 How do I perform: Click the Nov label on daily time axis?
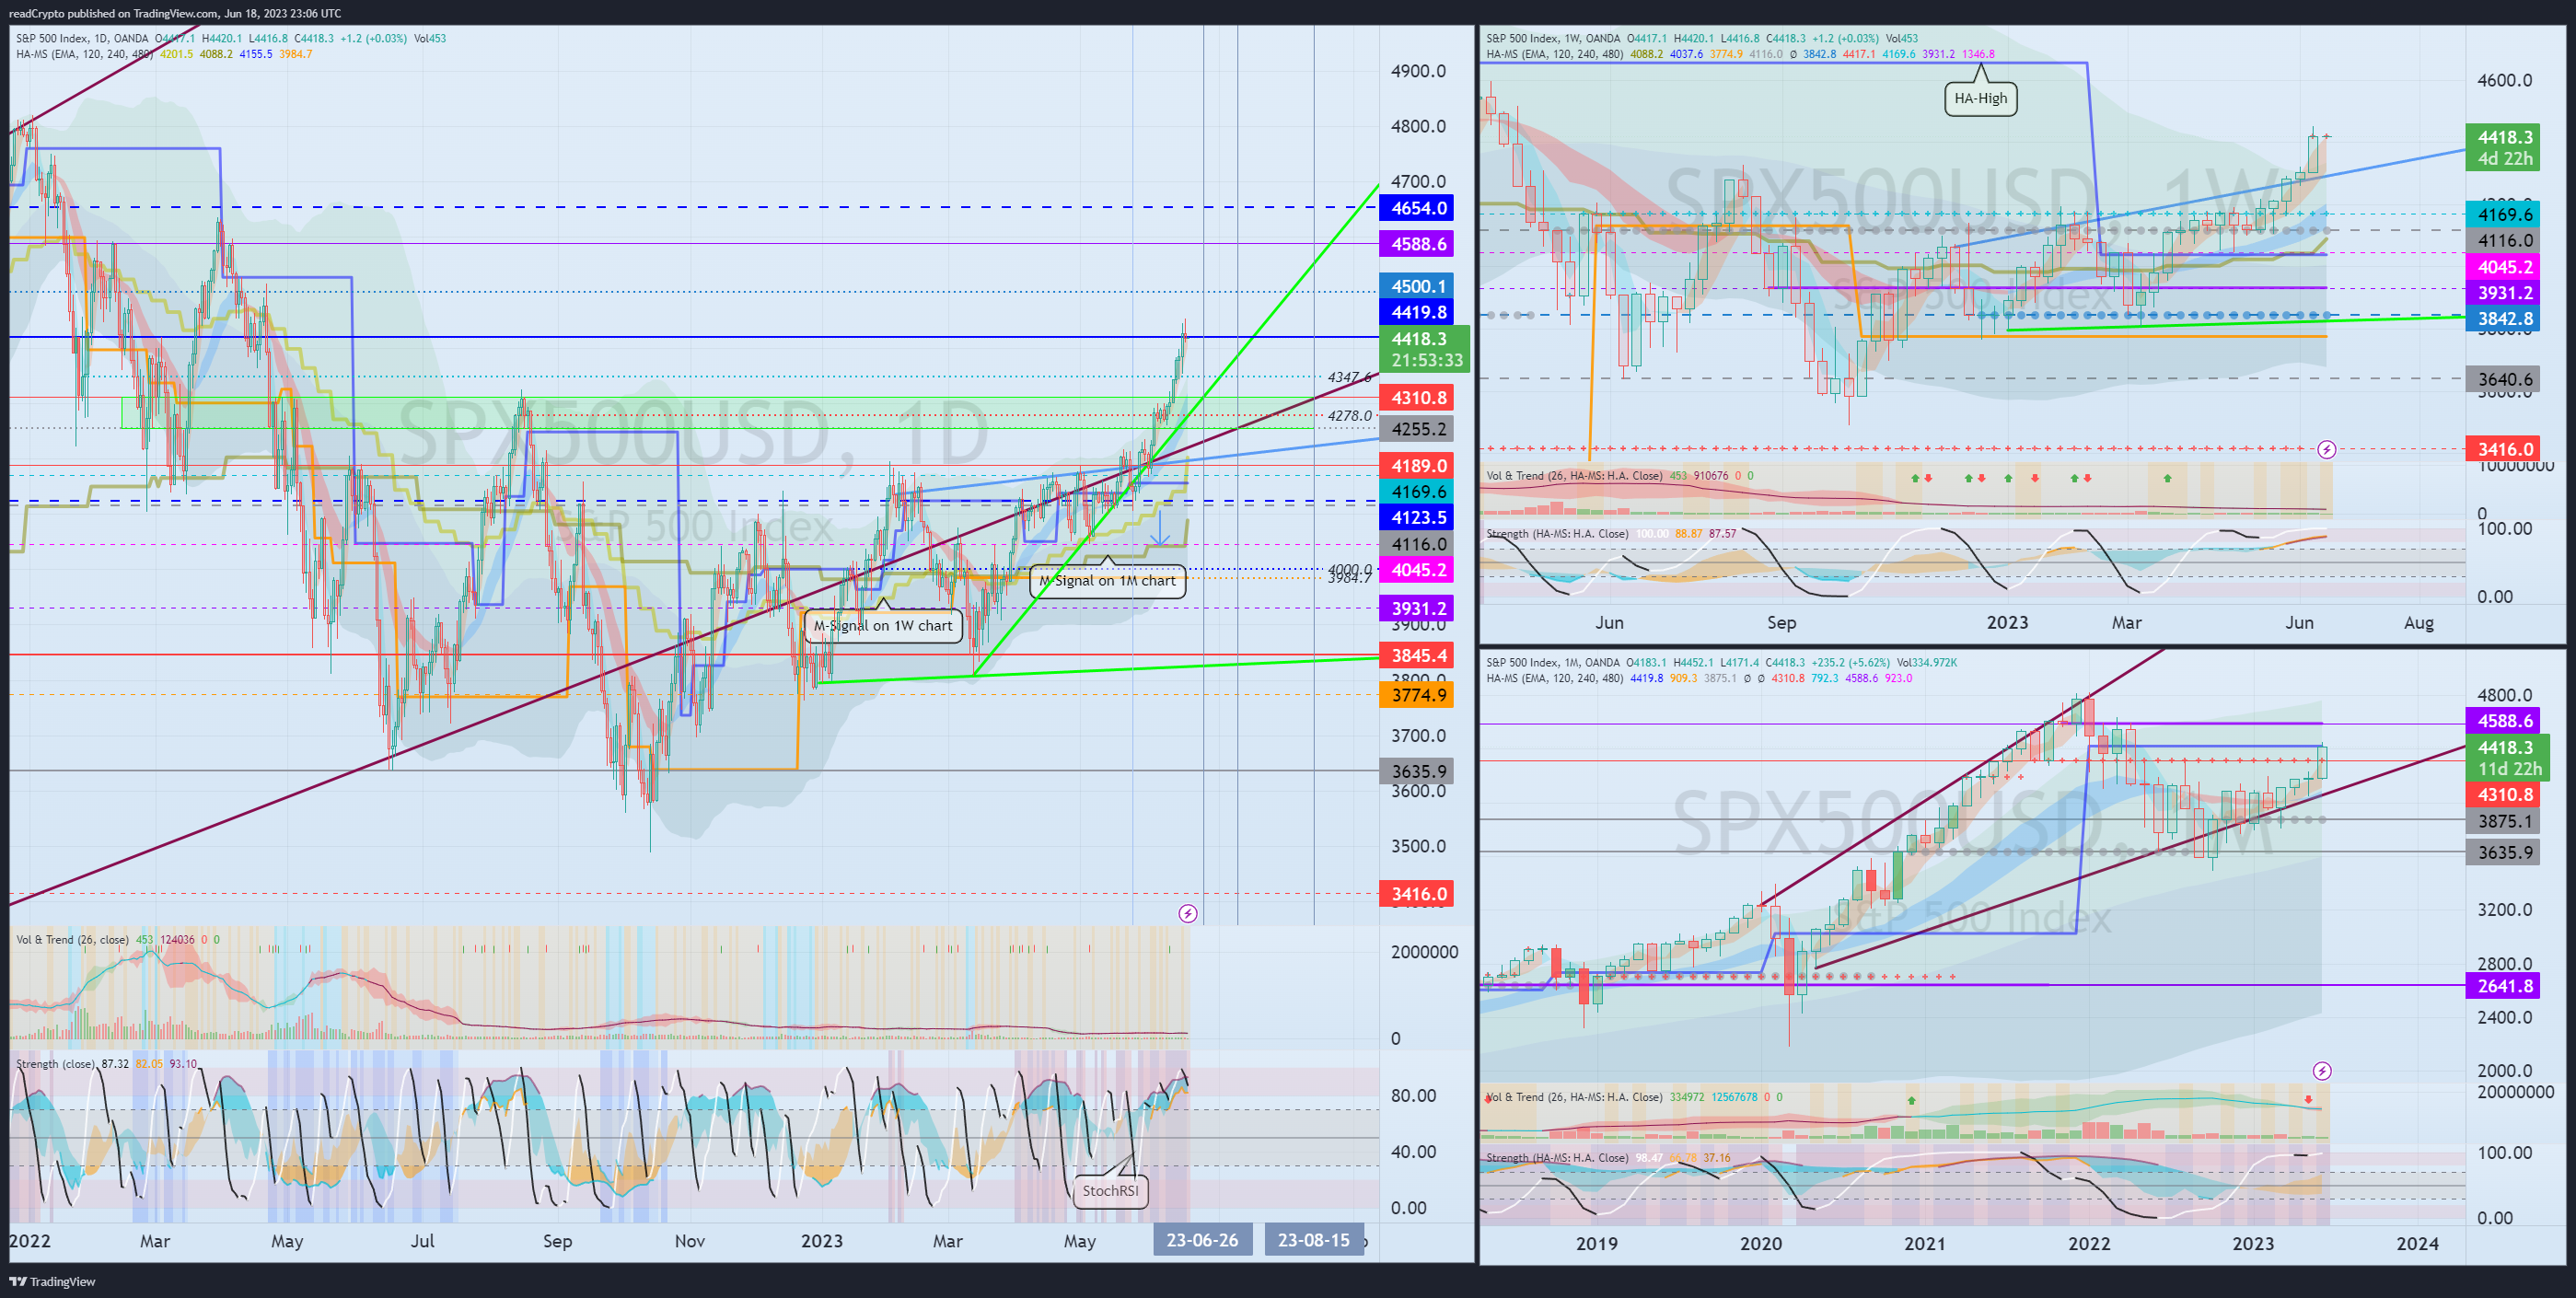(x=690, y=1241)
